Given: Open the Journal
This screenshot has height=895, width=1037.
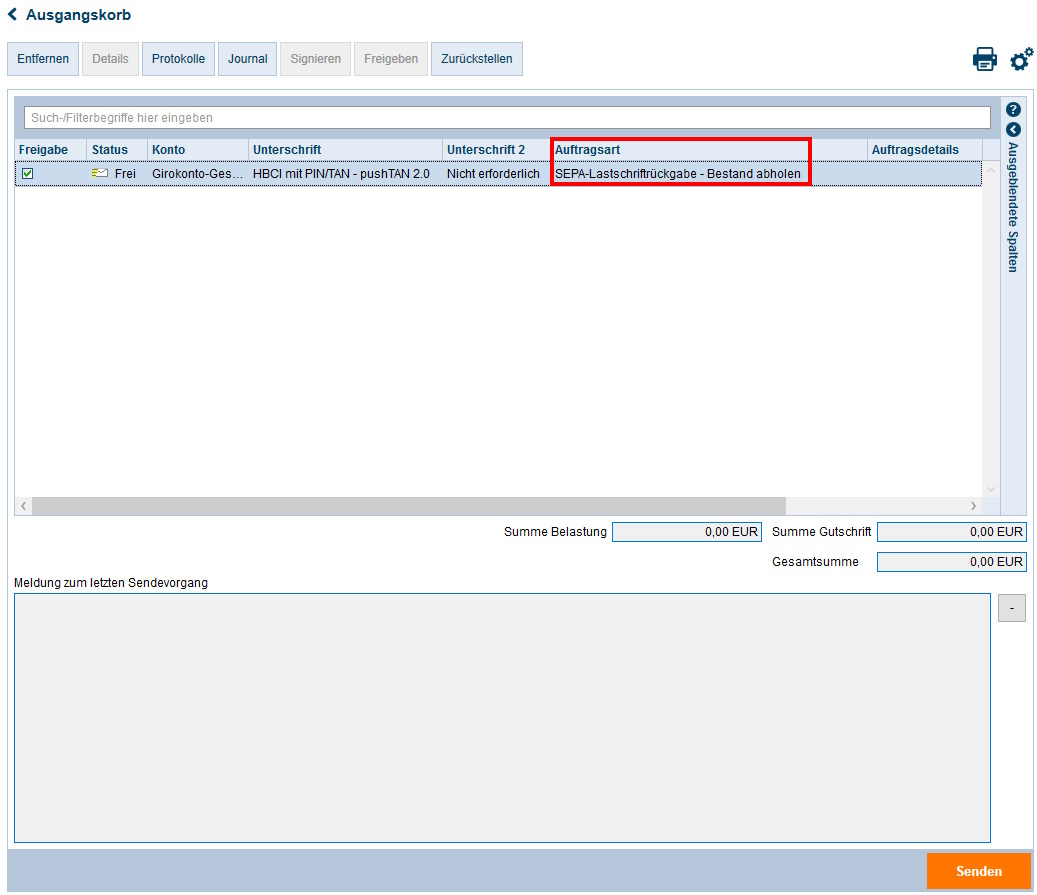Looking at the screenshot, I should tap(247, 59).
